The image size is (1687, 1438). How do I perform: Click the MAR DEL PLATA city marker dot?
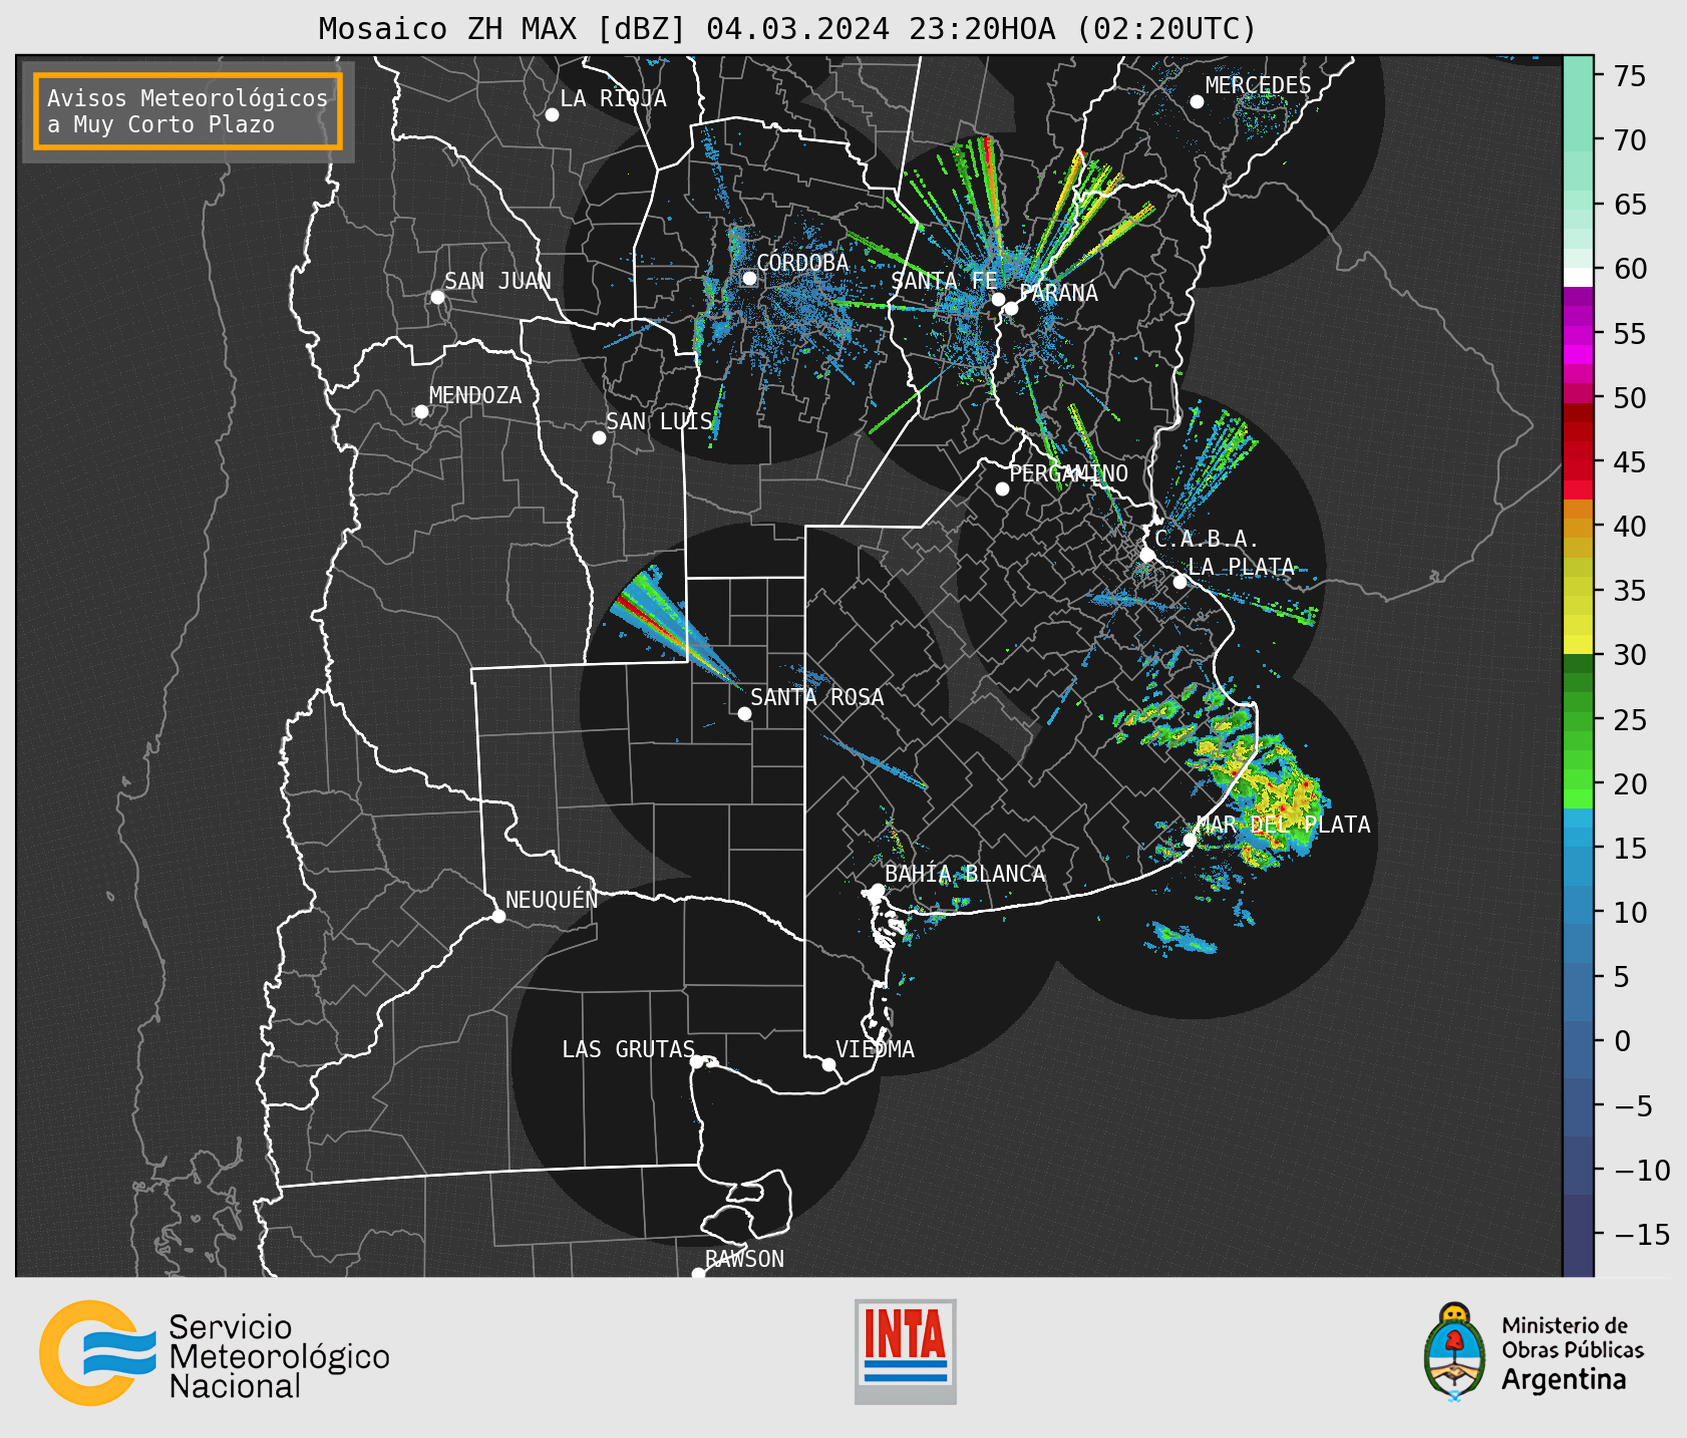point(1189,840)
